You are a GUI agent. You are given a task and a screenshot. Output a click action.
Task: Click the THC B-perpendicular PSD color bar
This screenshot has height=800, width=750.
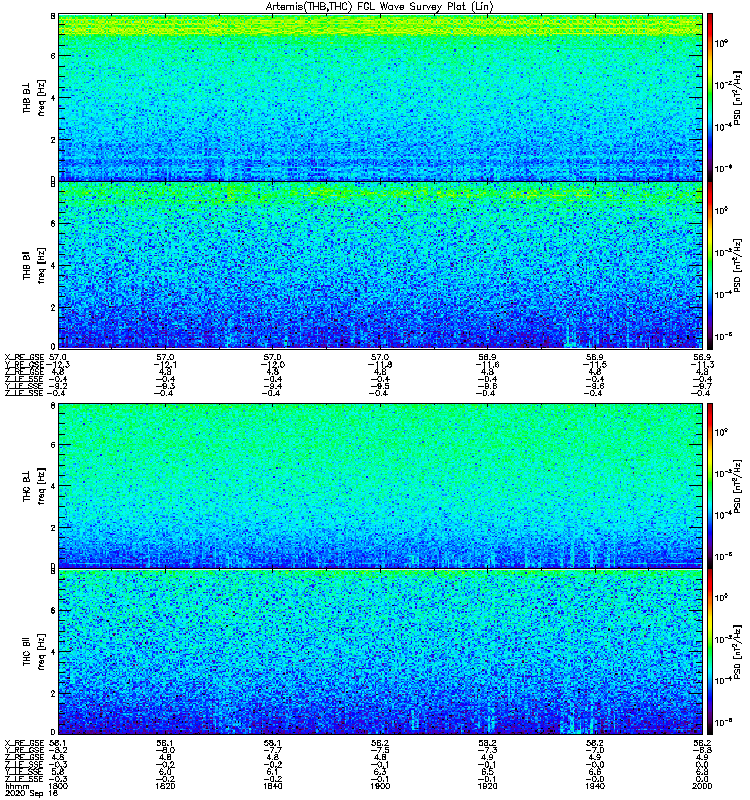(710, 485)
